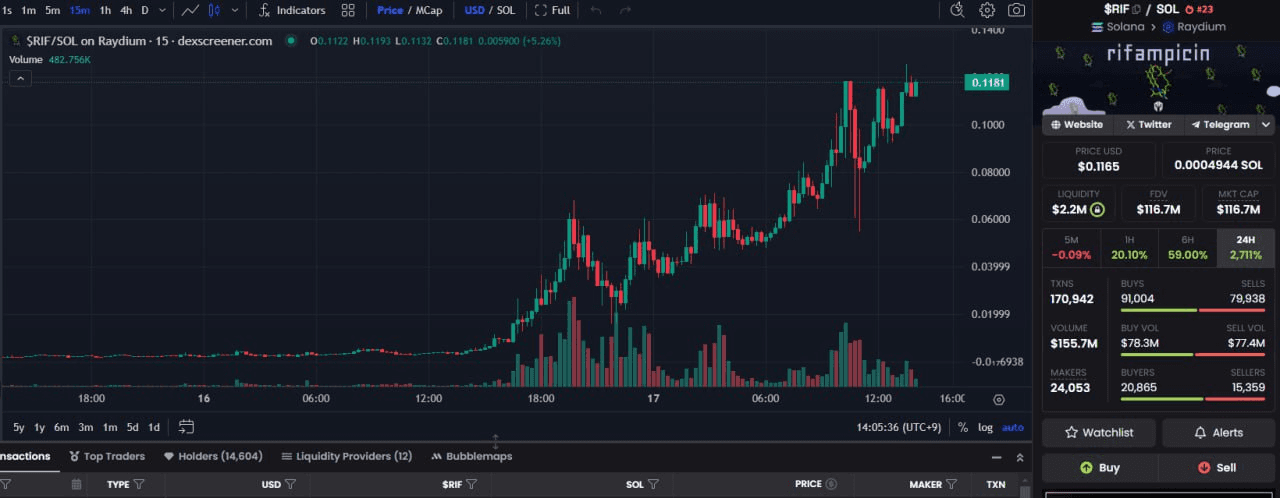Toggle log scale on chart
The height and width of the screenshot is (498, 1280).
click(x=985, y=427)
